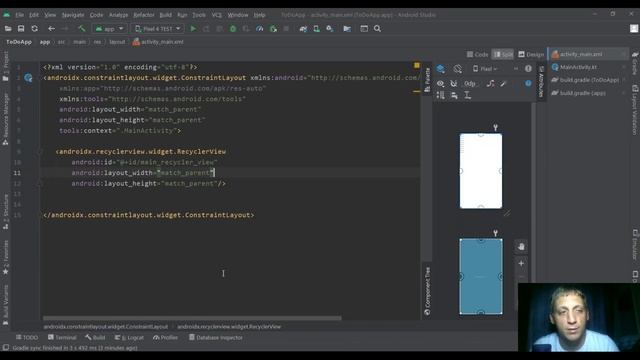Open the Pixel device selector in design toolbar
640x360 pixels.
click(x=485, y=69)
